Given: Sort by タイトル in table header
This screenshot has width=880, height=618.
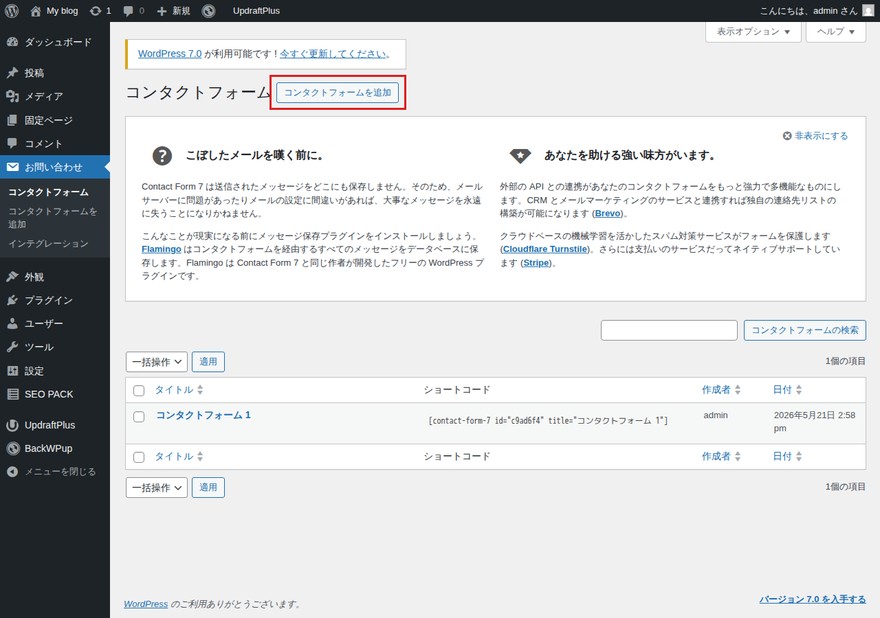Looking at the screenshot, I should 179,390.
